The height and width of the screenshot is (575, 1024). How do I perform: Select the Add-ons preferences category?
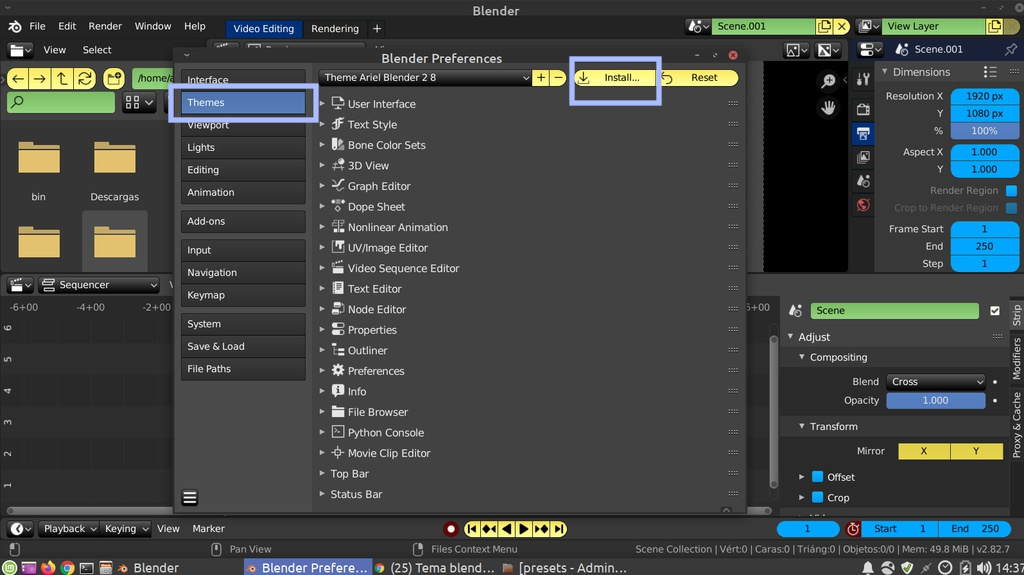click(x=243, y=222)
